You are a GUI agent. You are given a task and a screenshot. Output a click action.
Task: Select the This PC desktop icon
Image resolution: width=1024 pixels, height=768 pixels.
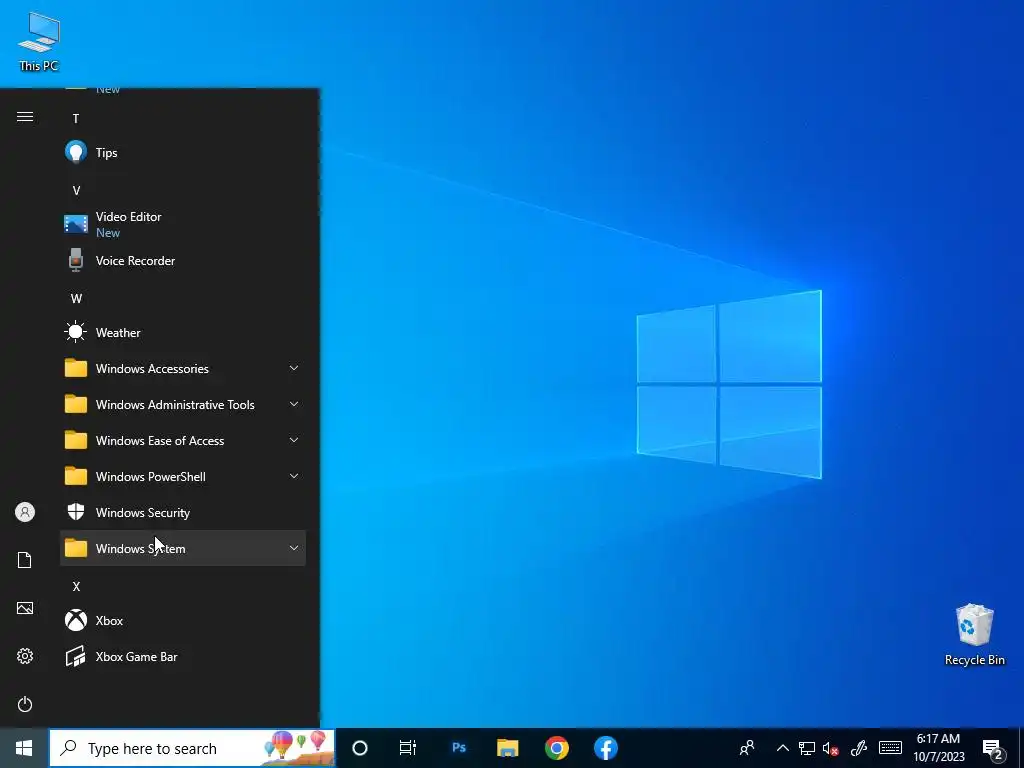point(39,41)
